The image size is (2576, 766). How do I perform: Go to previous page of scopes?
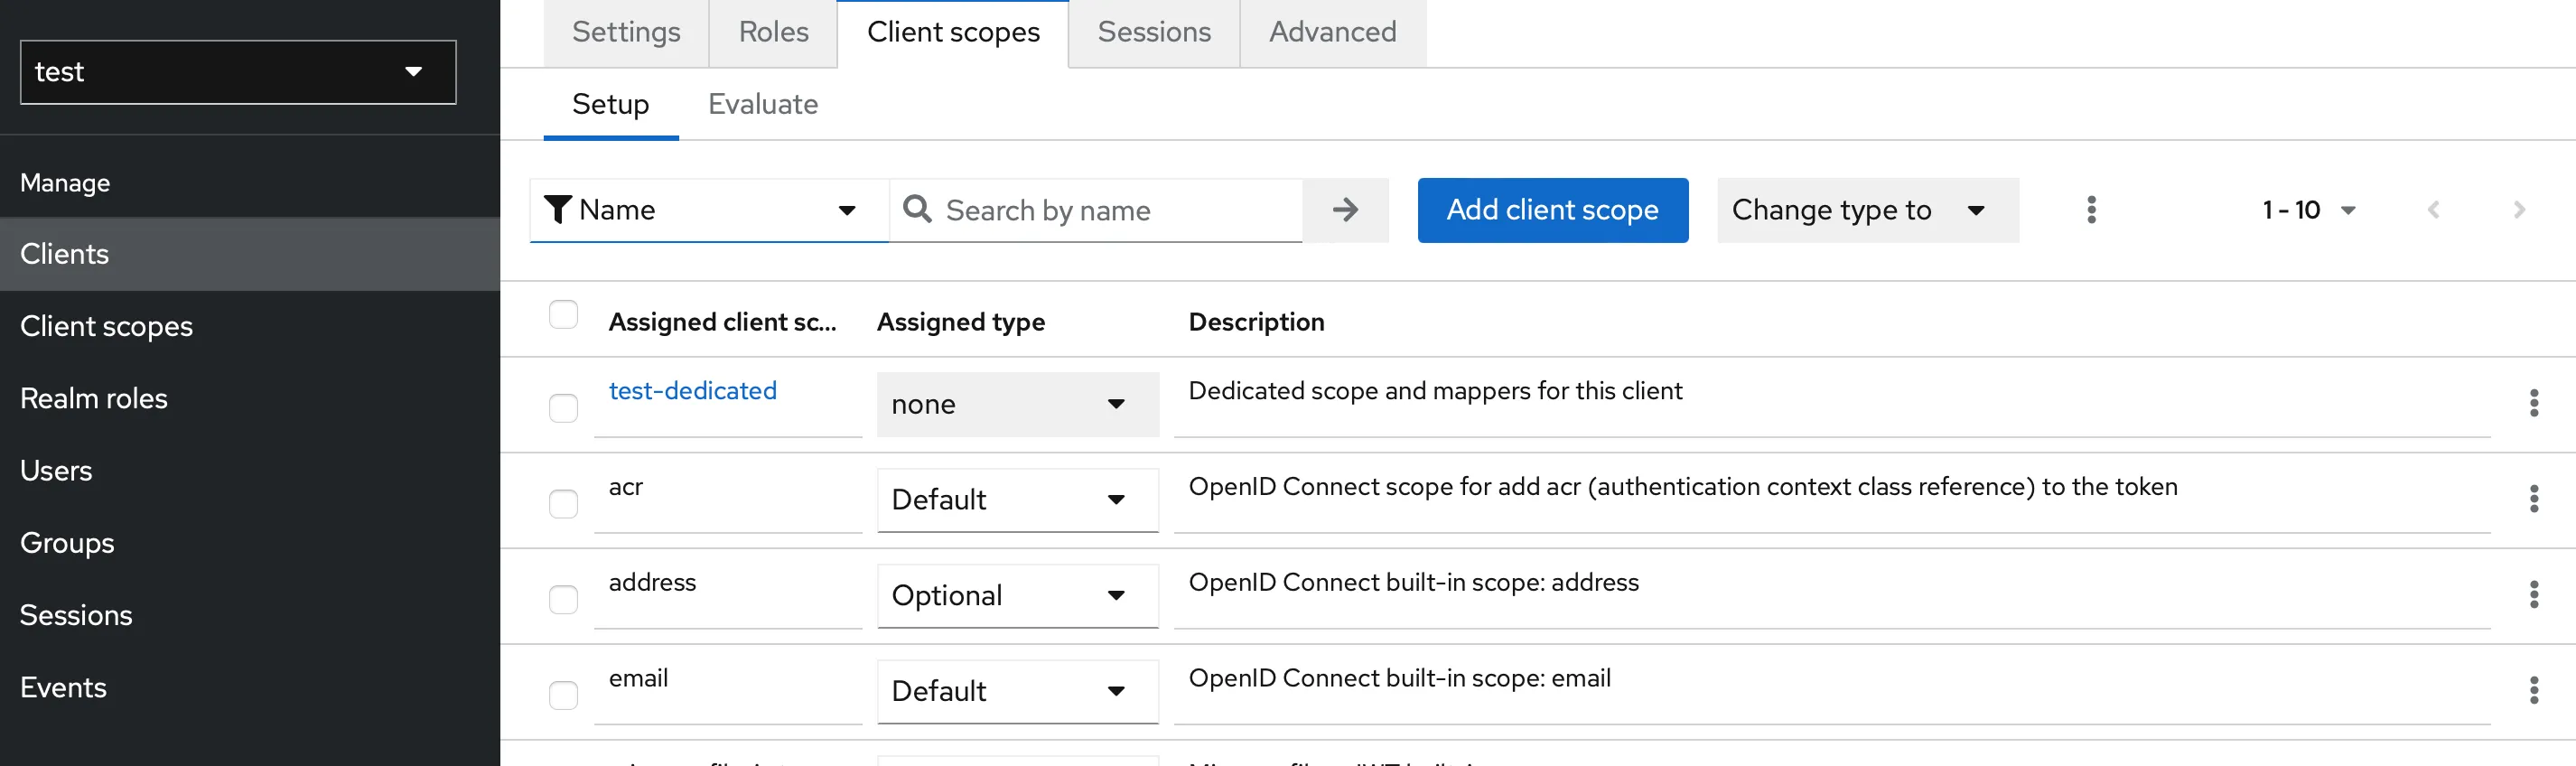(x=2433, y=210)
